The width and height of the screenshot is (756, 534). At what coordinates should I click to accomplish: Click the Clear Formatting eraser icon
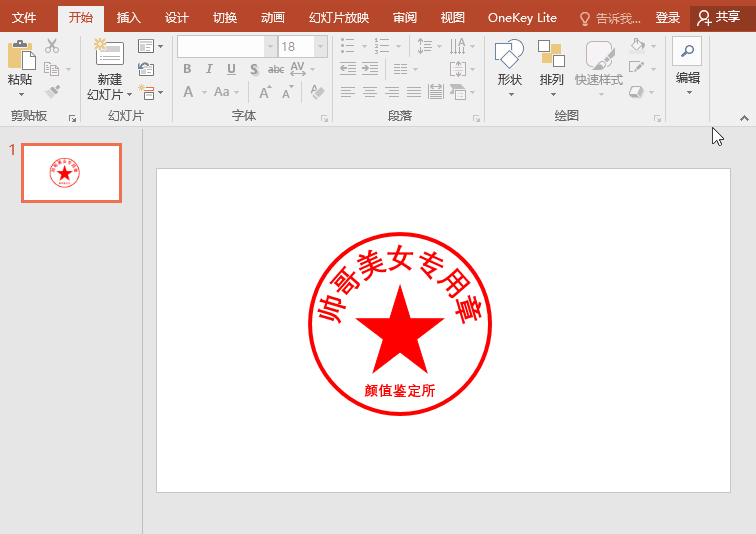point(317,92)
